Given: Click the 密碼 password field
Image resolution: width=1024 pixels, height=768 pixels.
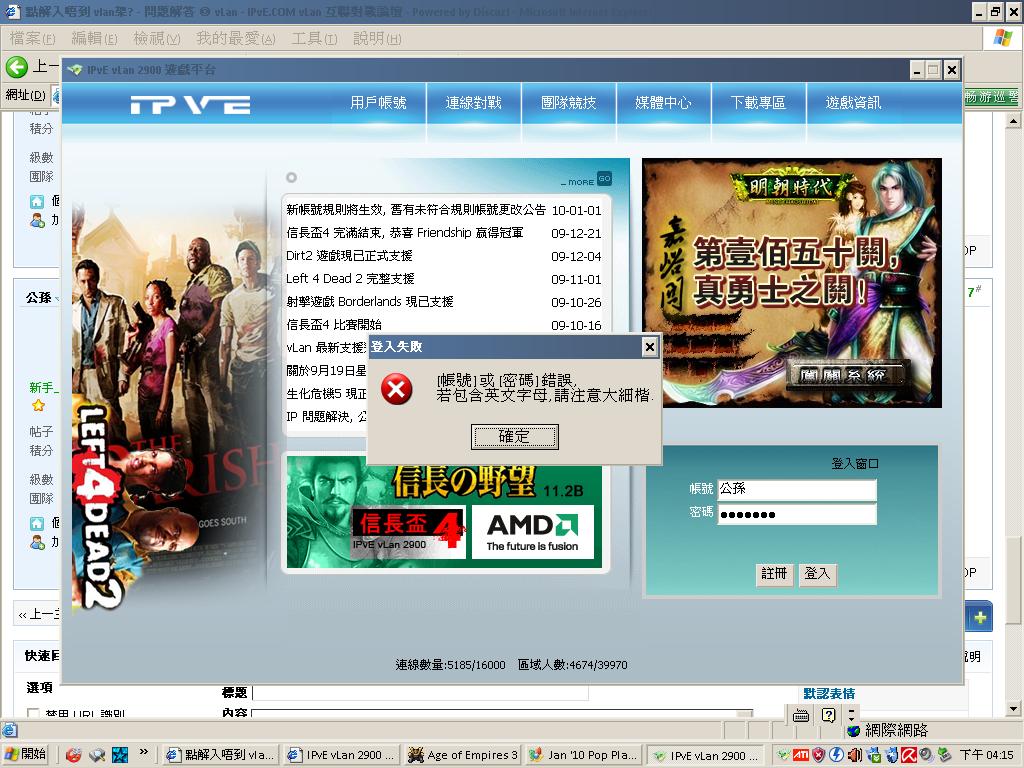Looking at the screenshot, I should coord(796,514).
